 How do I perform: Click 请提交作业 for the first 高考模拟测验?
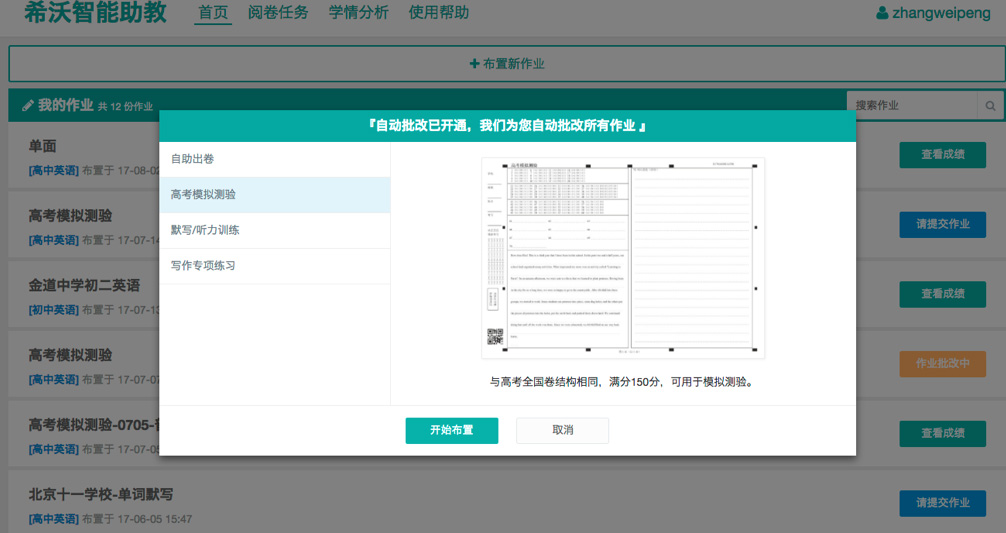[x=942, y=224]
